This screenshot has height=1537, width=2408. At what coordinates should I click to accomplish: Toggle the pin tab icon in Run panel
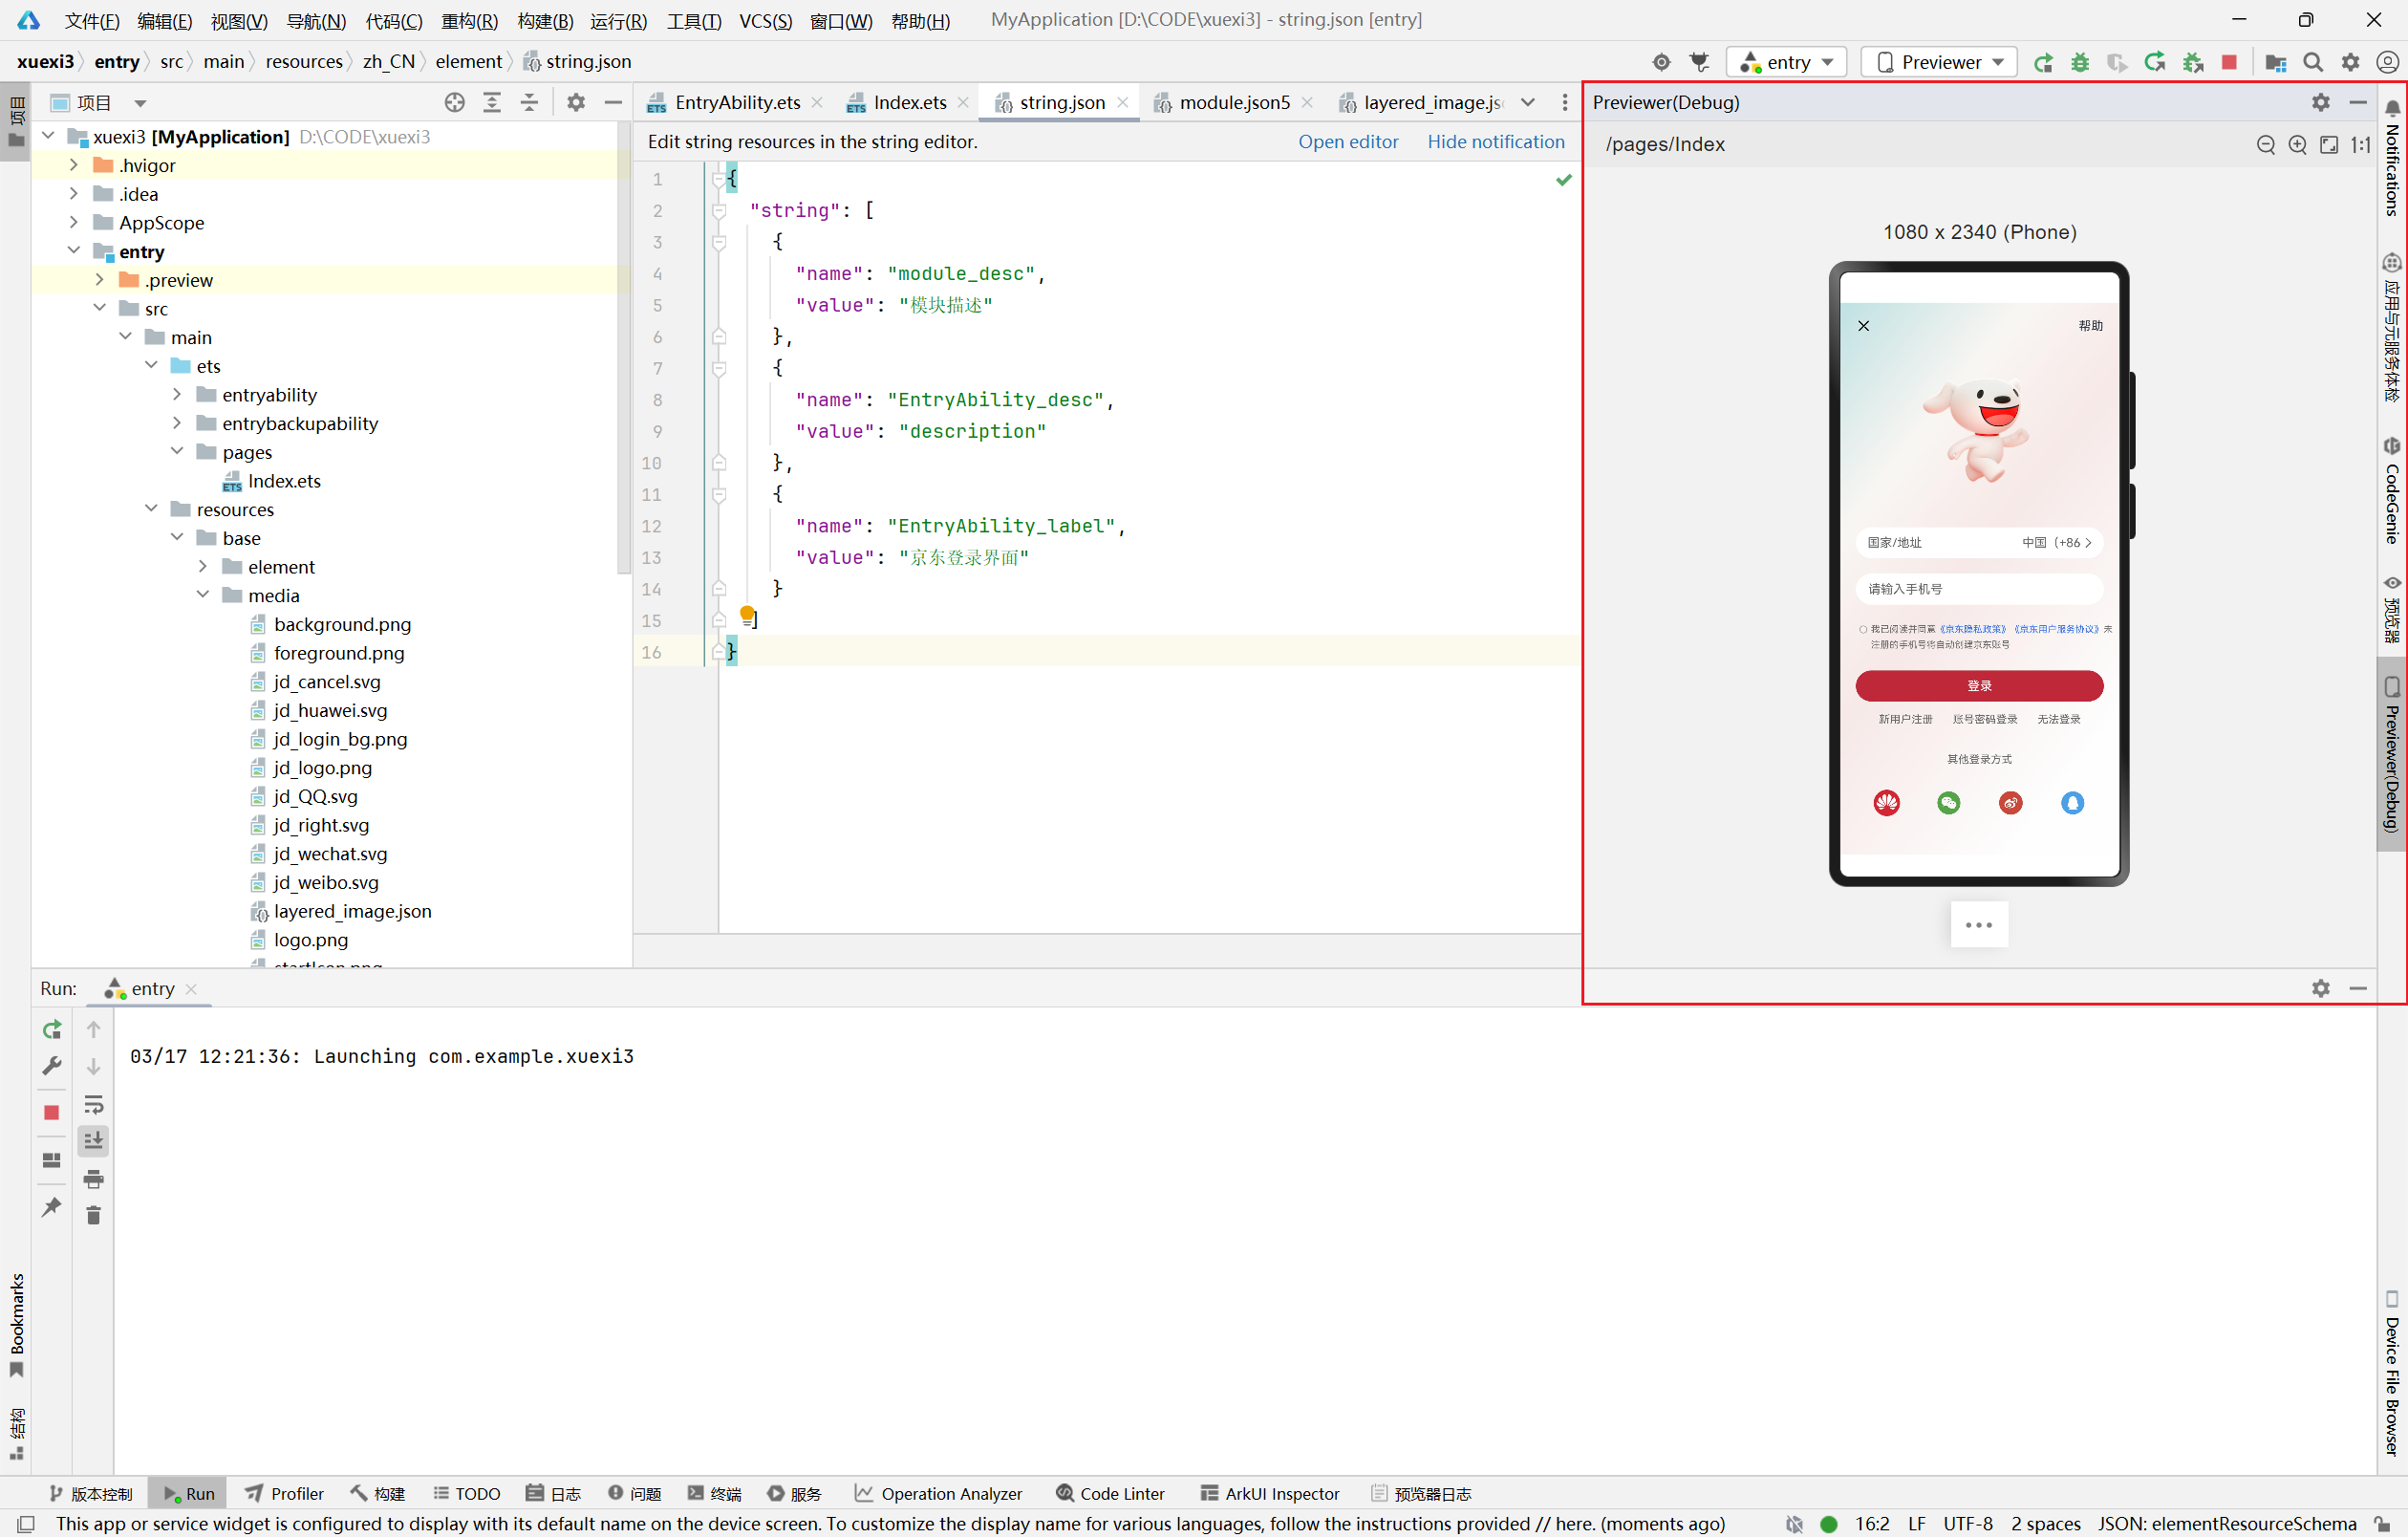tap(51, 1207)
